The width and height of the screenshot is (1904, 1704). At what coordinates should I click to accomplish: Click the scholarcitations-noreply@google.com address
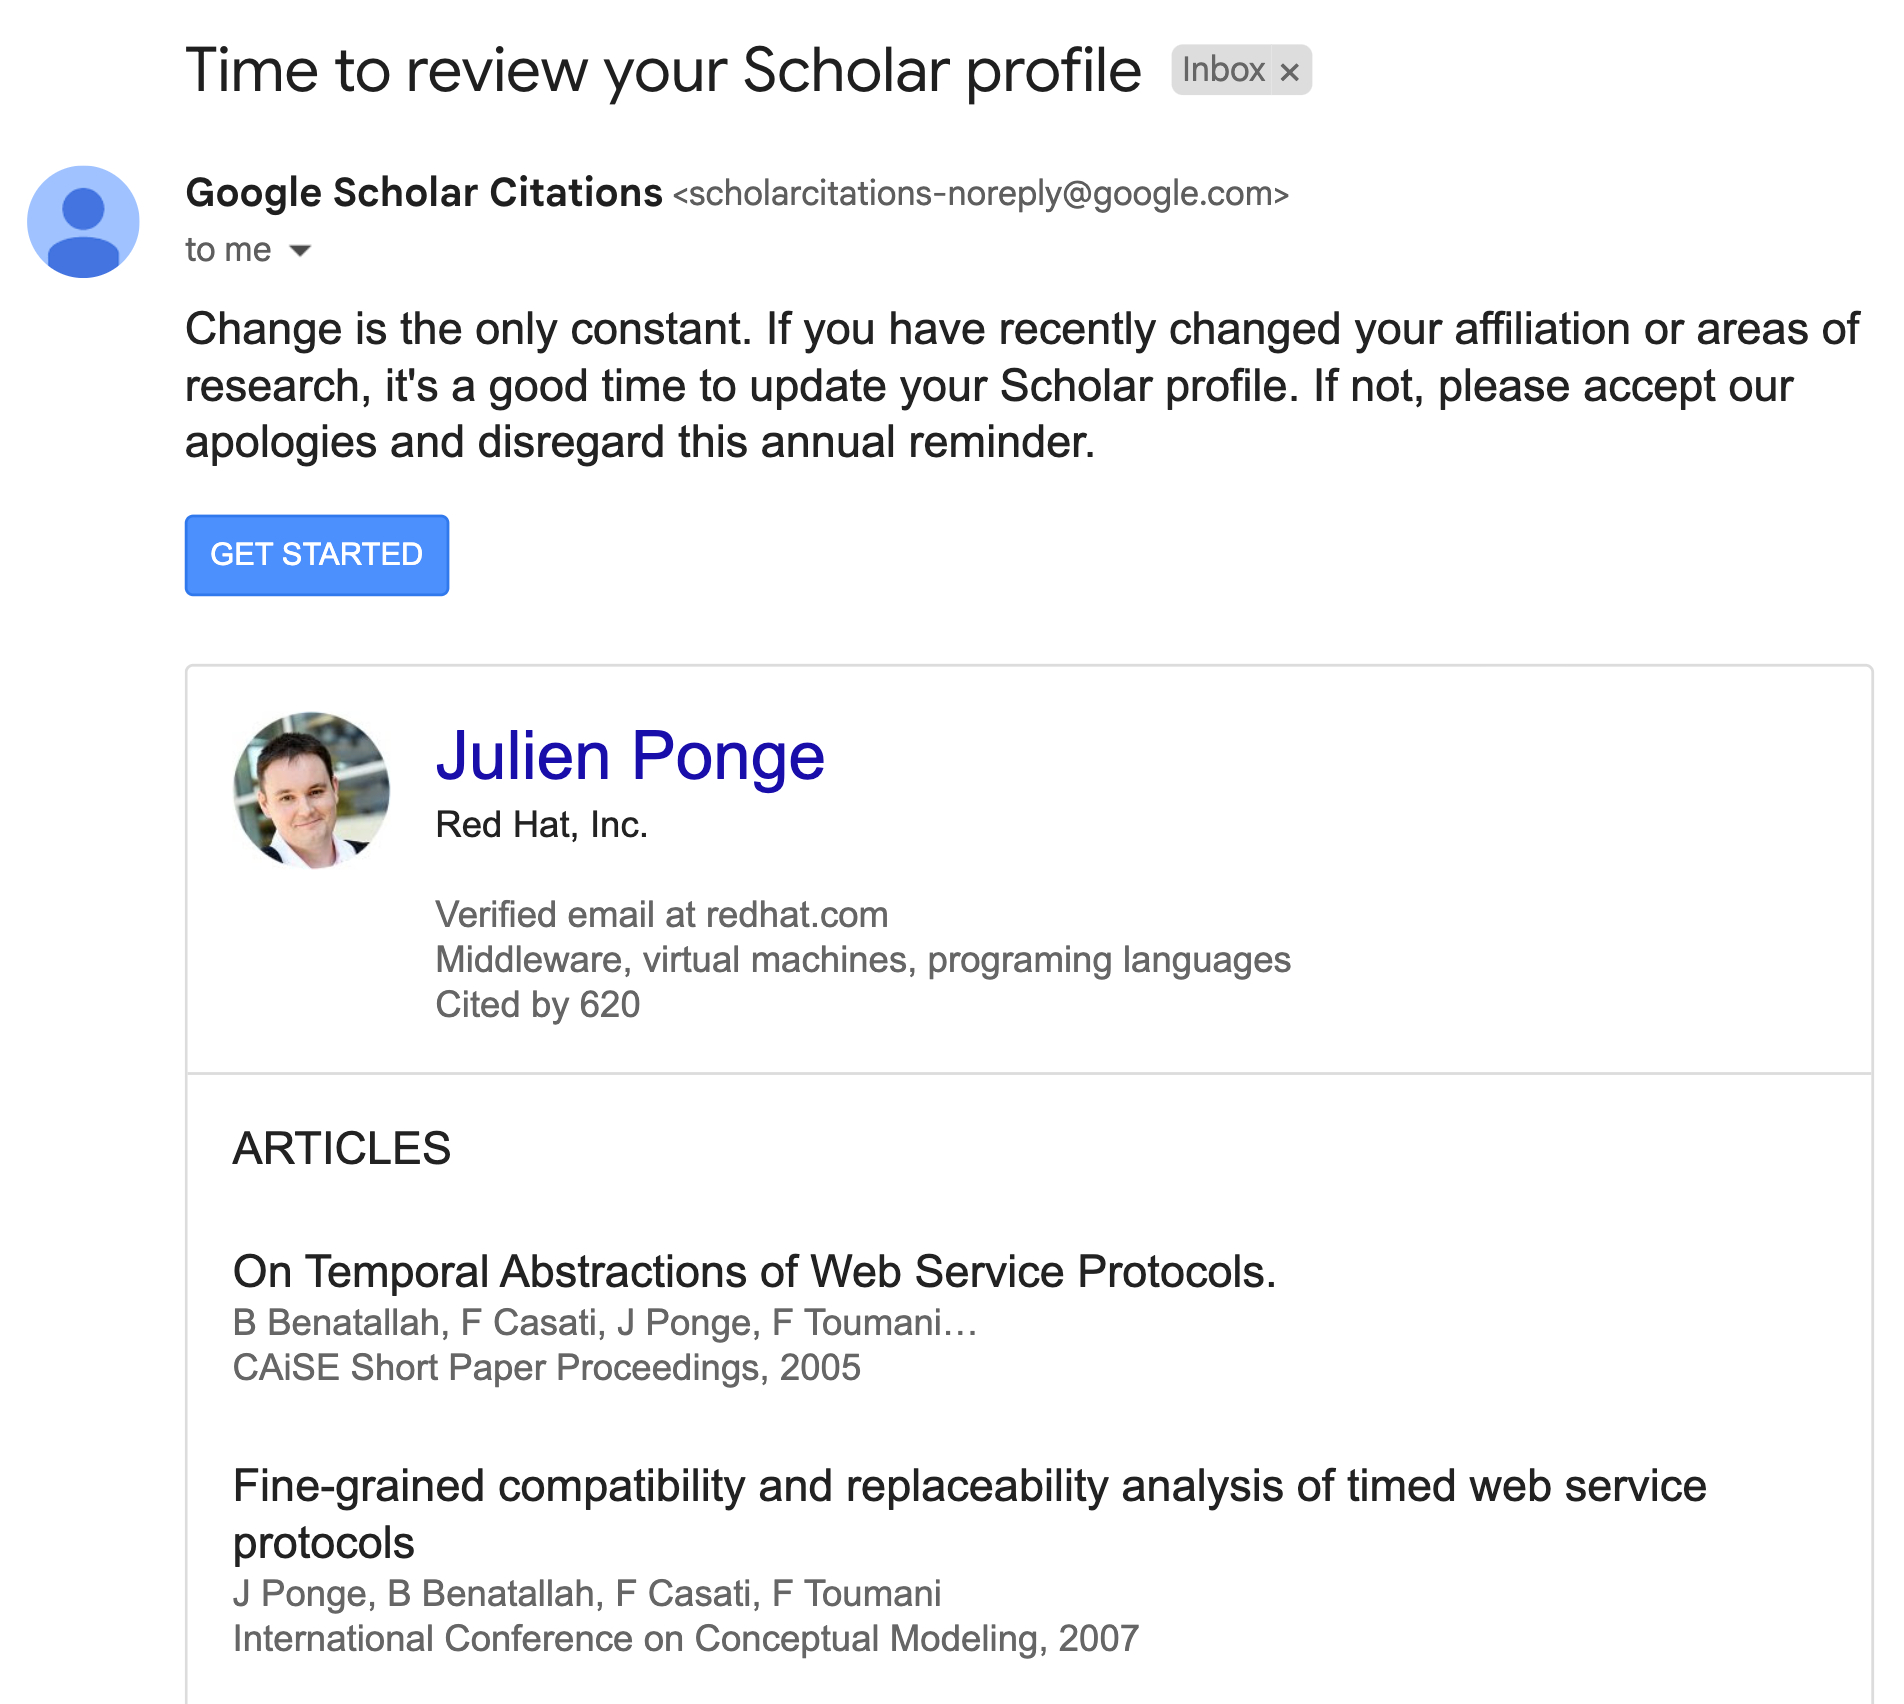coord(981,194)
